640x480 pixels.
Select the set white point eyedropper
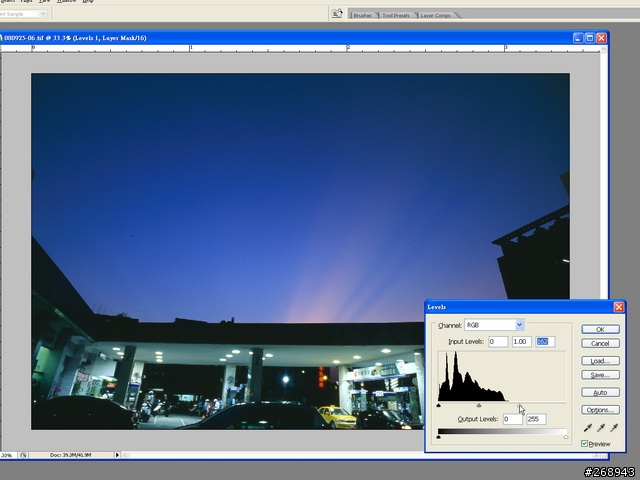click(614, 428)
